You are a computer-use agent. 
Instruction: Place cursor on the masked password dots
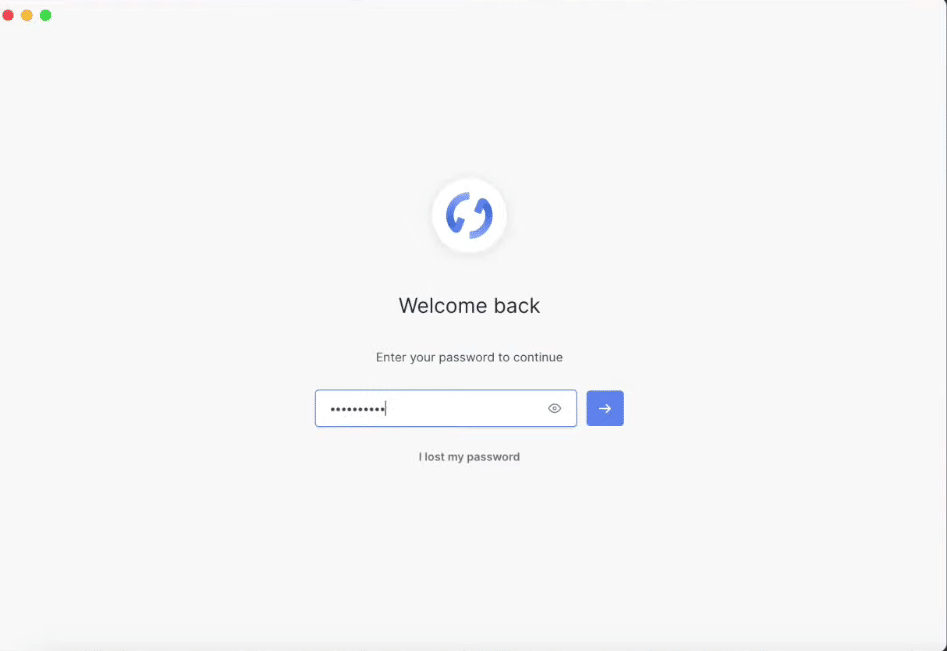pos(358,409)
